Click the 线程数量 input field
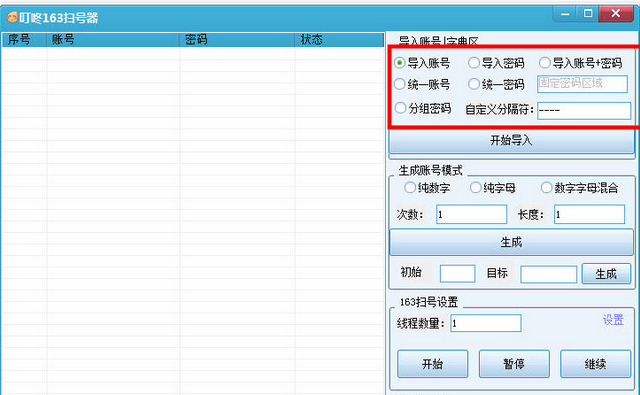This screenshot has height=395, width=640. pos(486,323)
